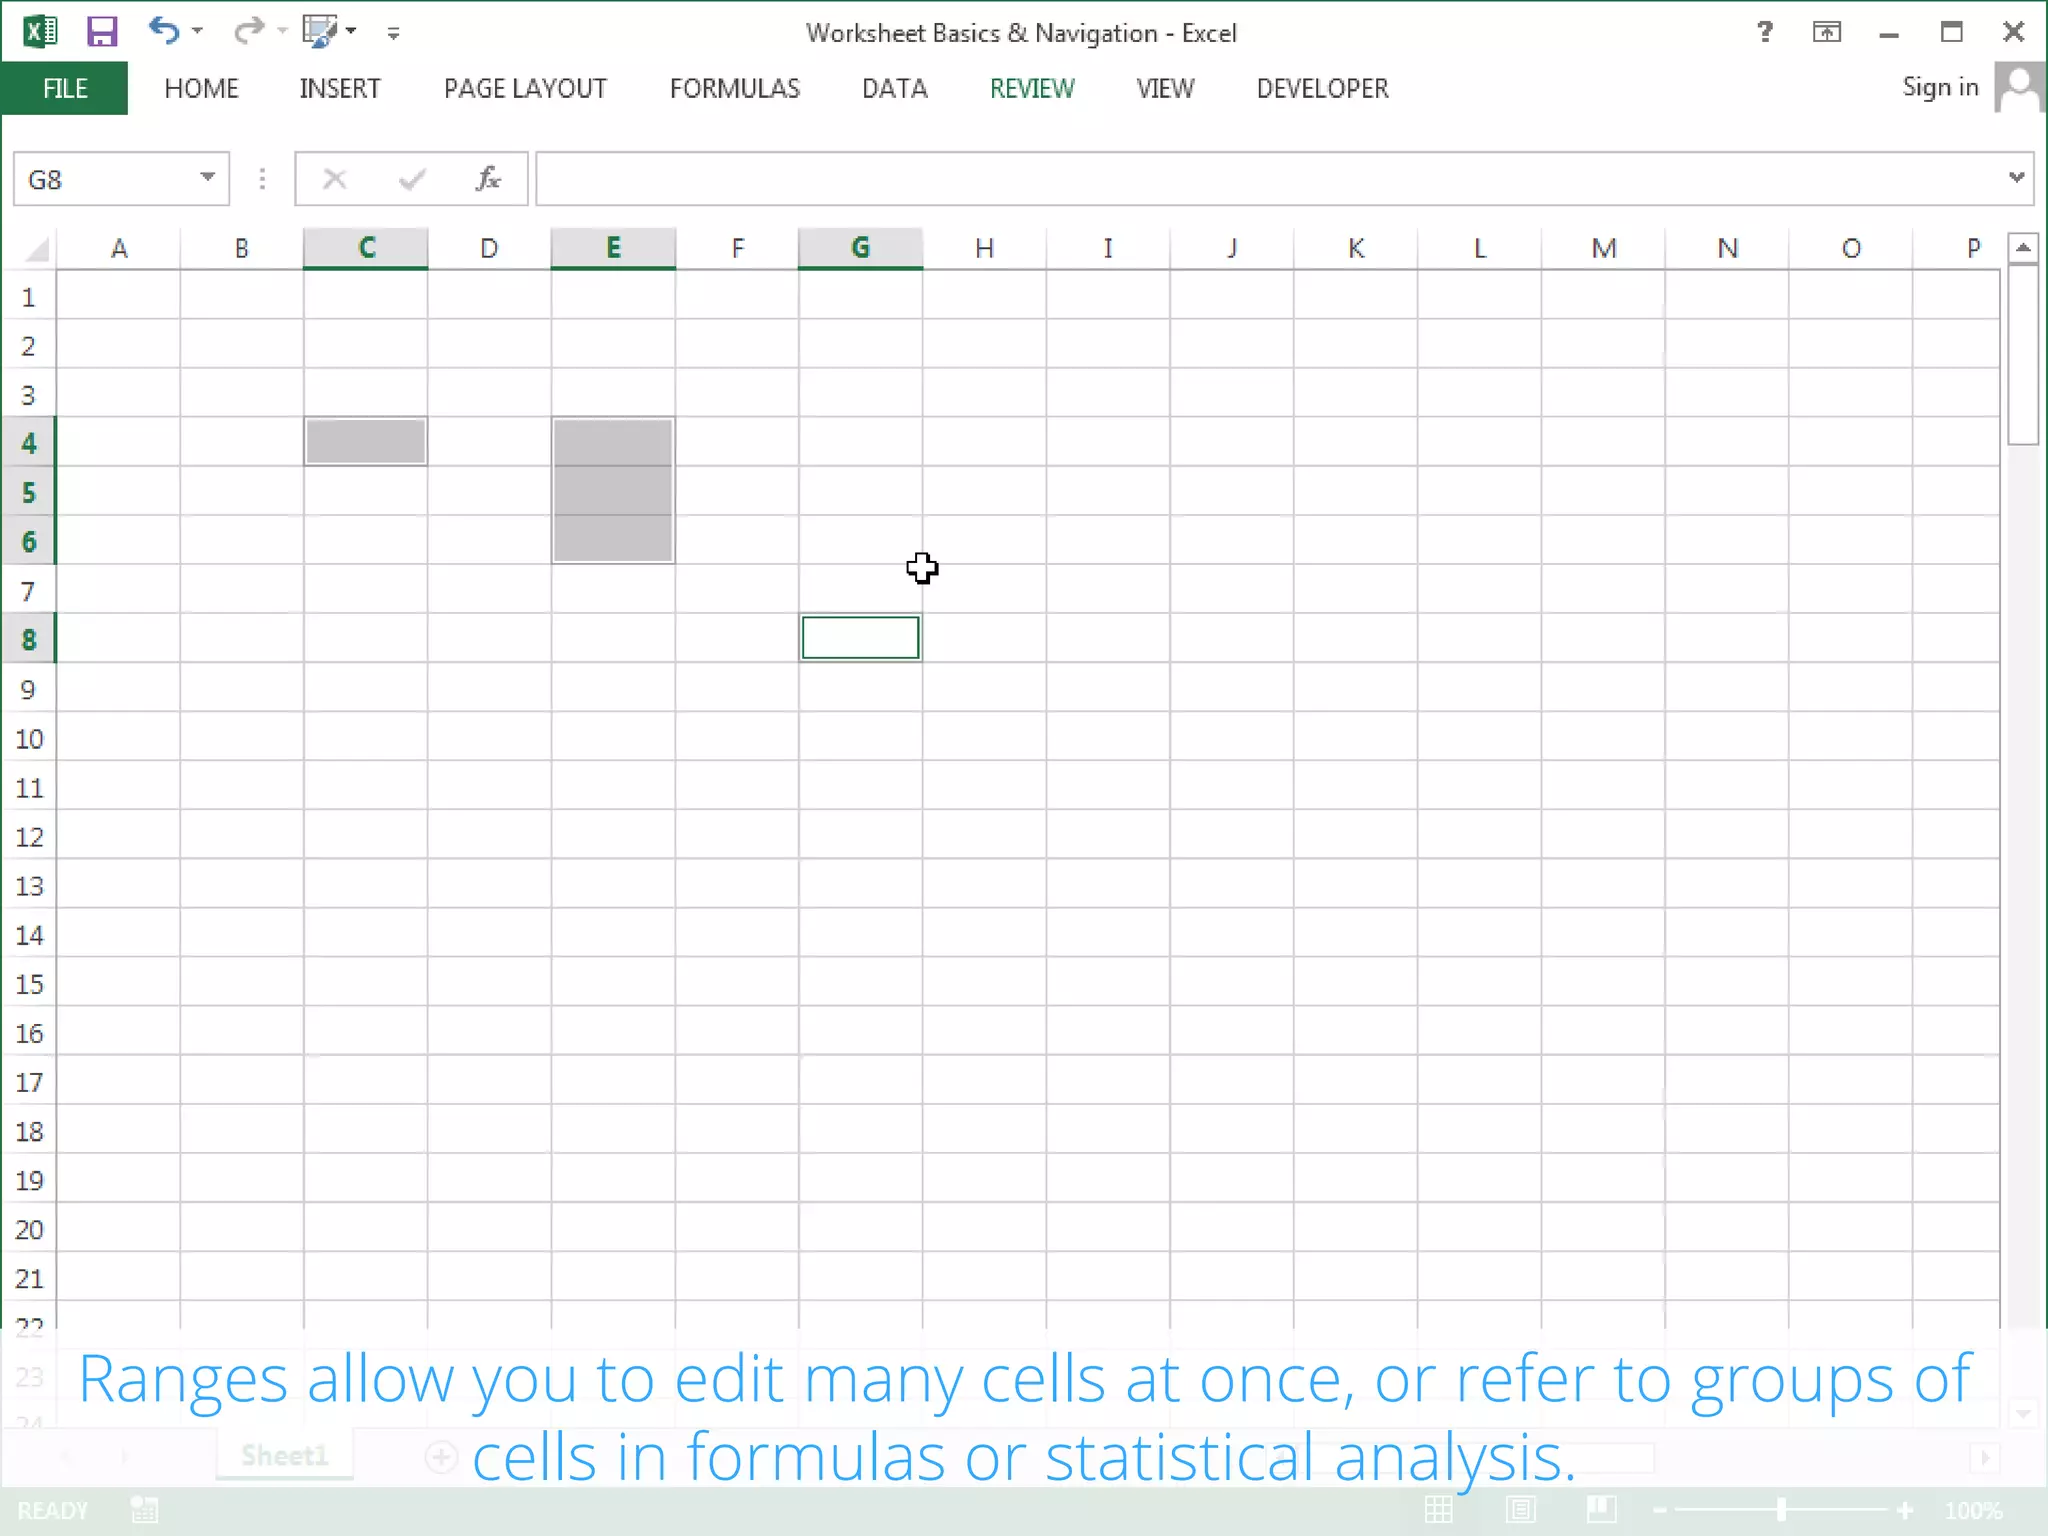Expand the touch mode dropdown arrow
2048x1536 pixels.
[351, 32]
